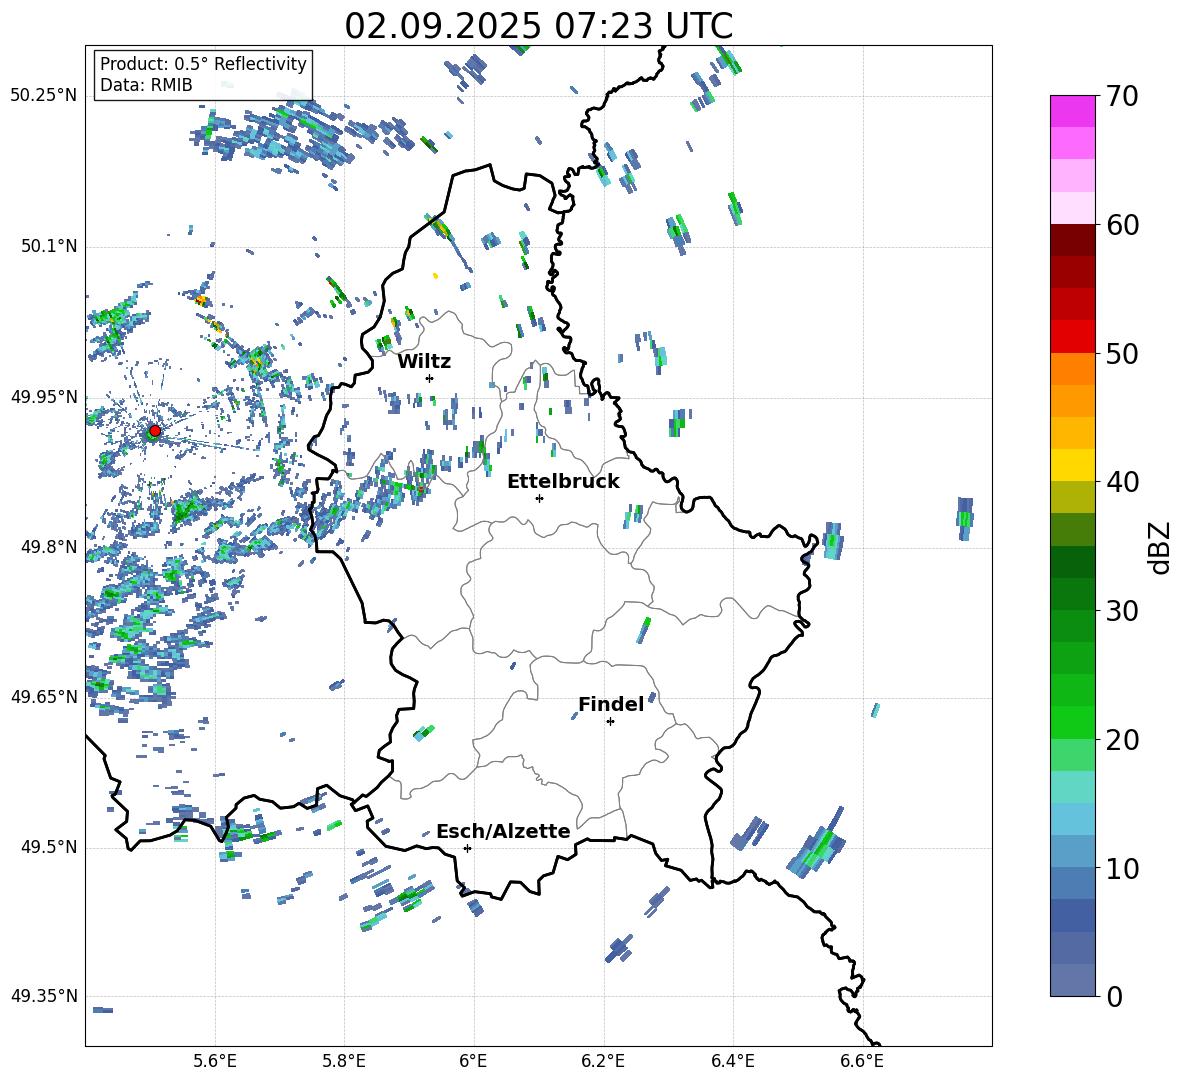Click the 40 tick on the colorbar
Image resolution: width=1184 pixels, height=1081 pixels.
point(1122,482)
